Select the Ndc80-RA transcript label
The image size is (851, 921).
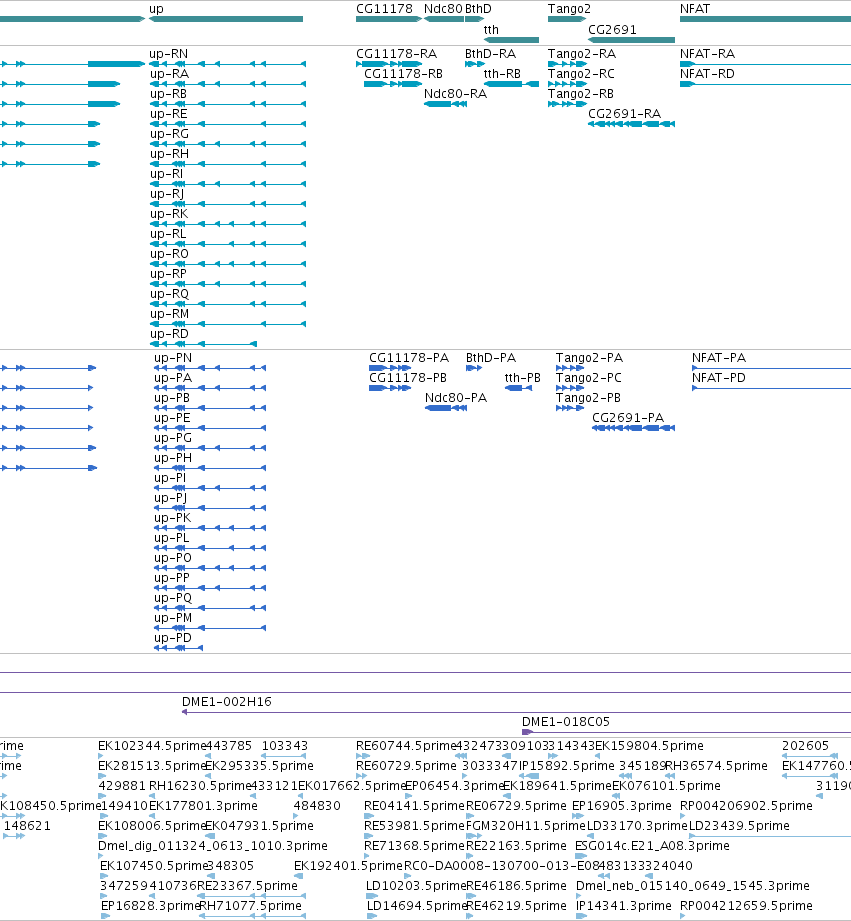tap(455, 93)
